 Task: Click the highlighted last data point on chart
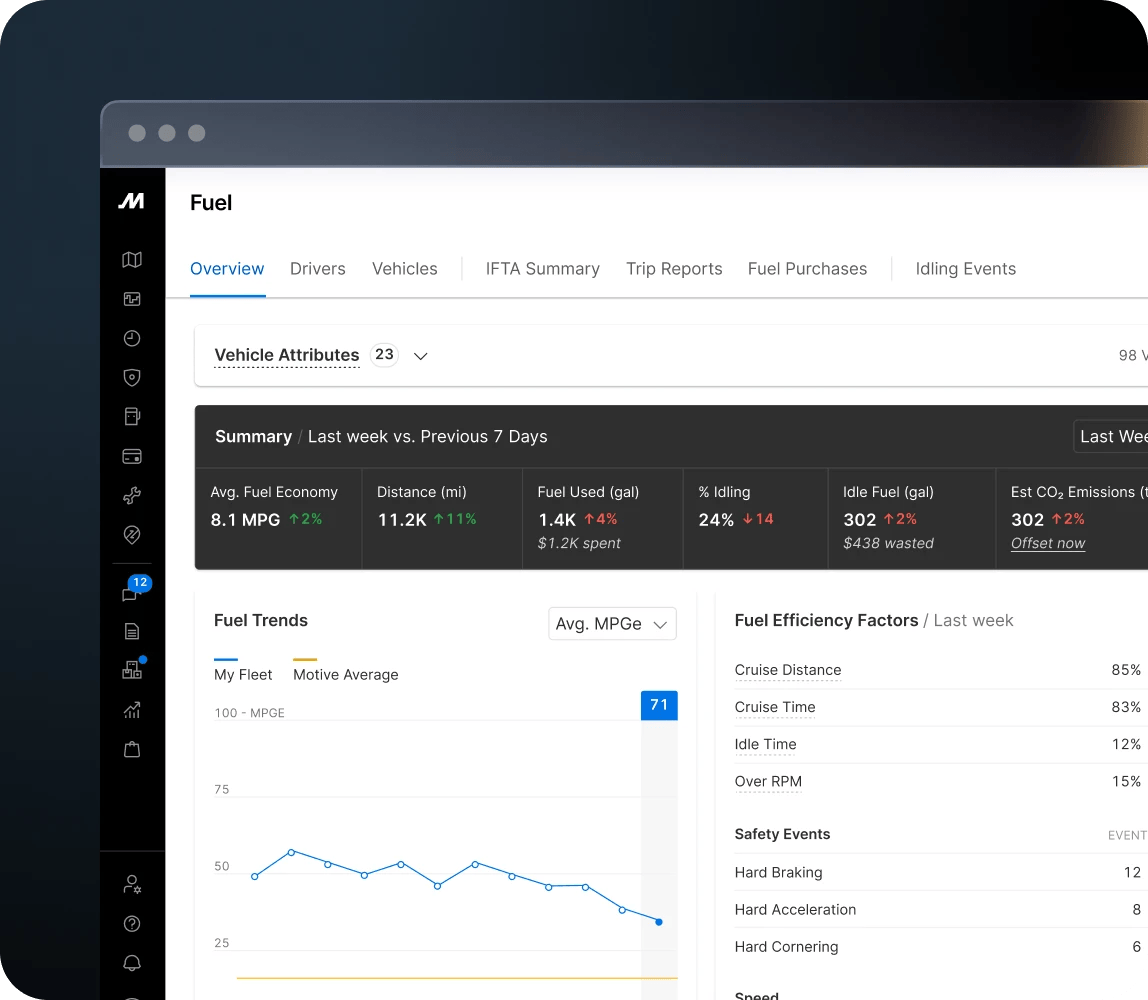(x=659, y=922)
